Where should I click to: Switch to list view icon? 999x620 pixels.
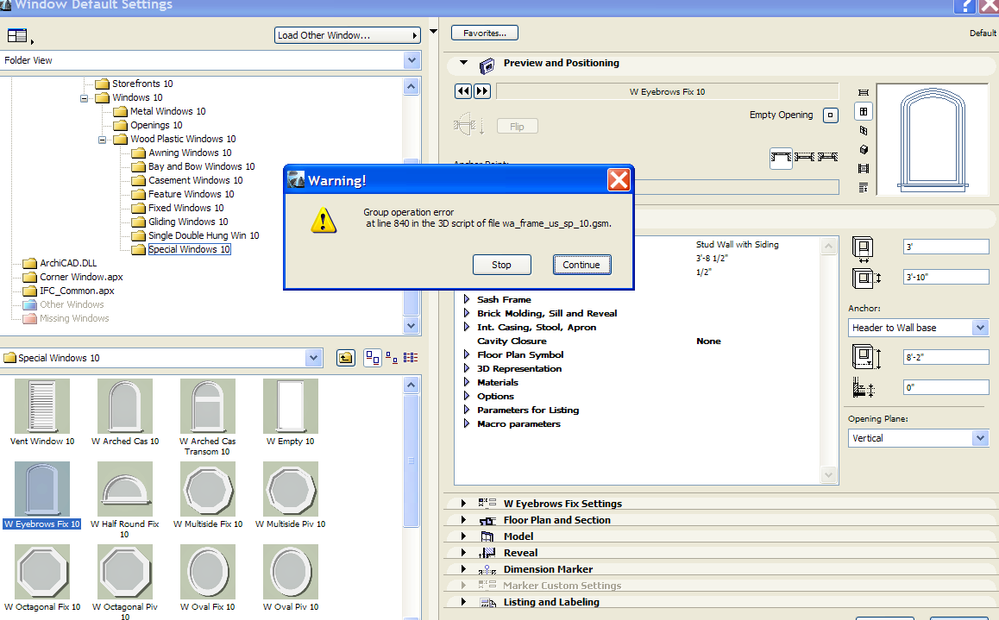411,358
